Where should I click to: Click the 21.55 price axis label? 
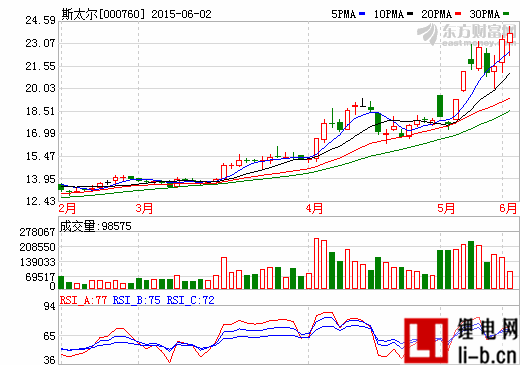[x=41, y=66]
